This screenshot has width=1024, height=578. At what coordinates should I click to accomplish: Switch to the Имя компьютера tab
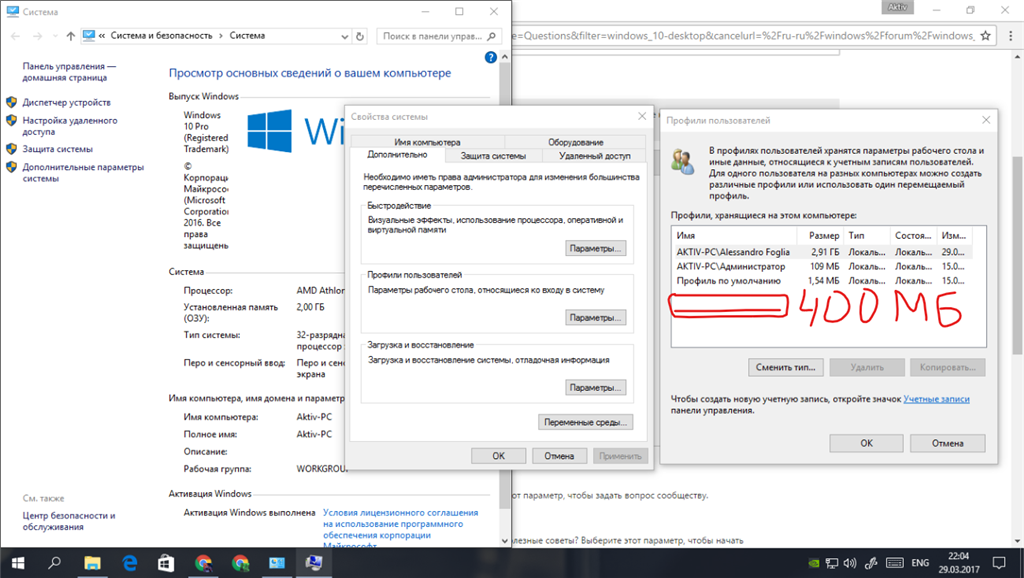tap(427, 142)
